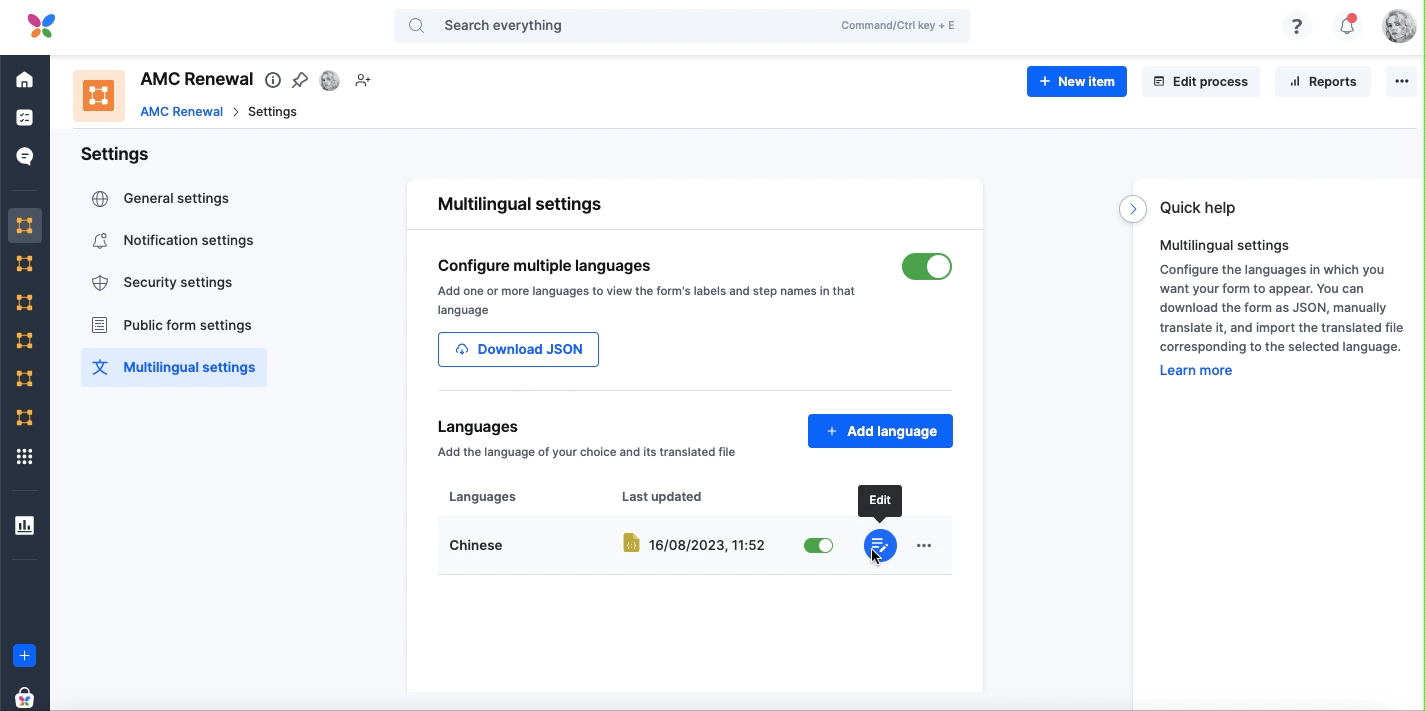The height and width of the screenshot is (711, 1425).
Task: Pin the AMC Renewal process
Action: click(x=300, y=80)
